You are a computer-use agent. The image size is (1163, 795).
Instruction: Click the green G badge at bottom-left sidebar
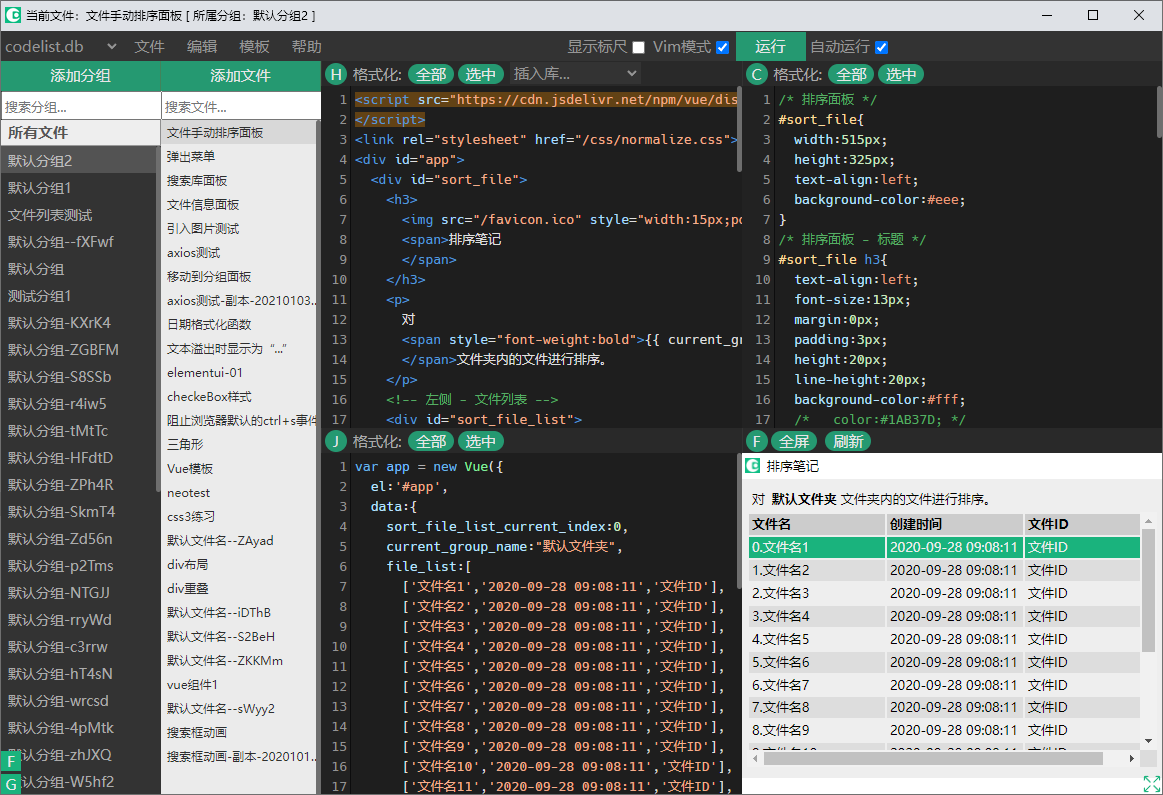point(11,784)
